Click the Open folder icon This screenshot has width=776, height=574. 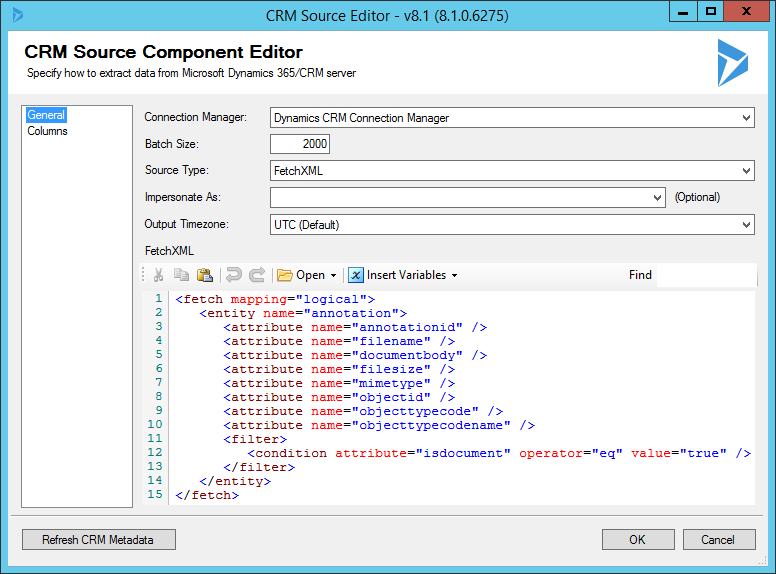point(285,275)
